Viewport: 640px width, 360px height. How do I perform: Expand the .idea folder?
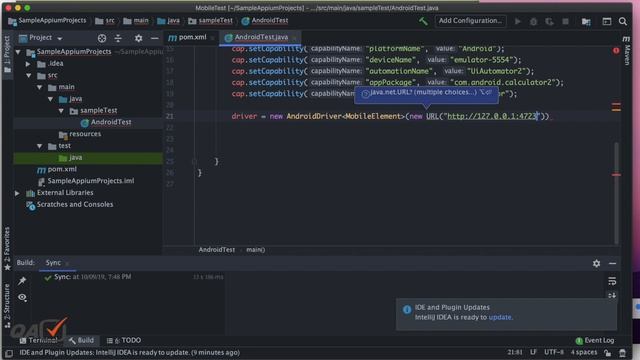(28, 64)
